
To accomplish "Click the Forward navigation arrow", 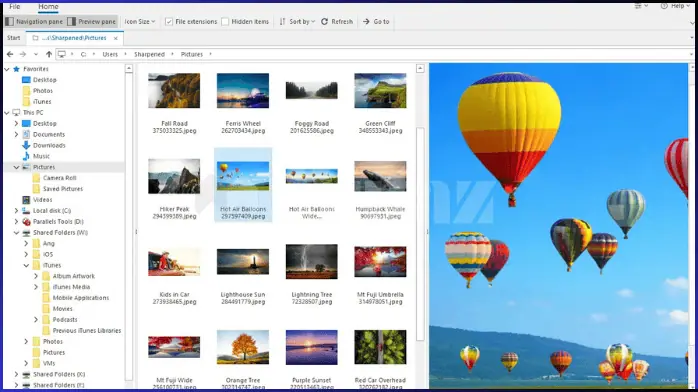I will click(x=23, y=54).
